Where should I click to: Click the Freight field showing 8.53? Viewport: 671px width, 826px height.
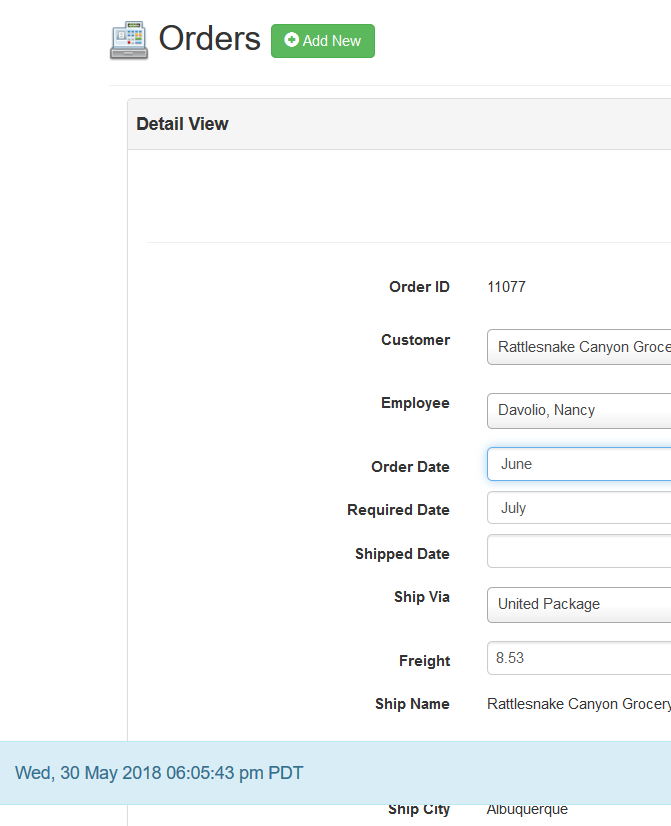point(580,658)
